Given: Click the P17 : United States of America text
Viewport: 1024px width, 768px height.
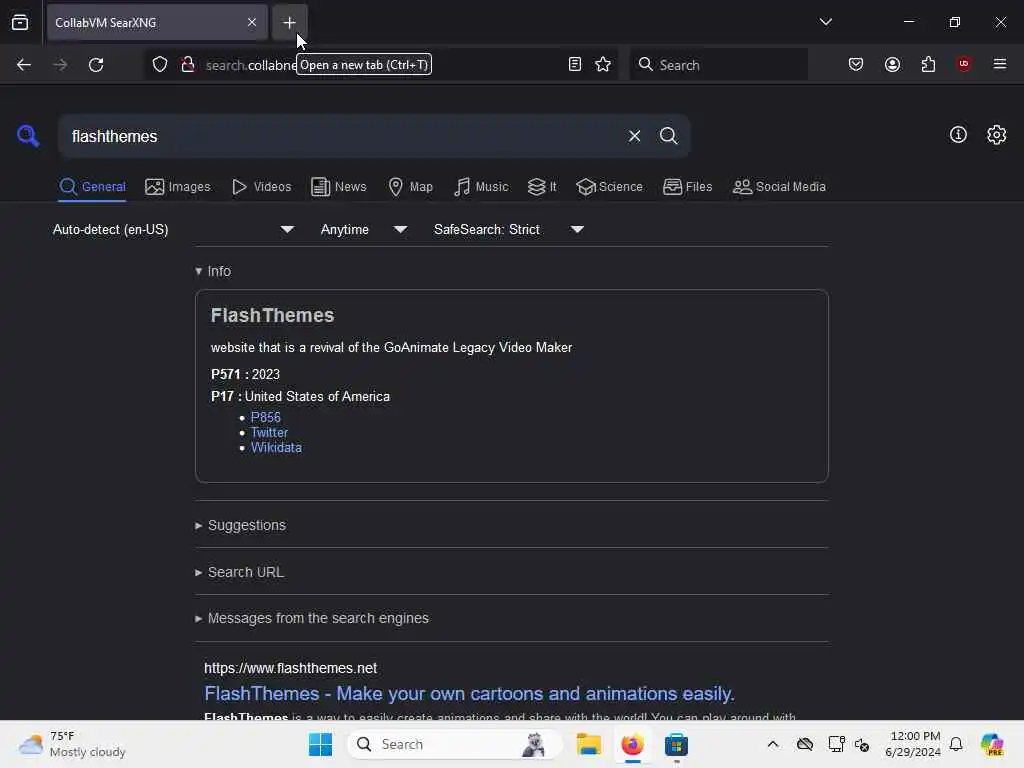Looking at the screenshot, I should 300,396.
